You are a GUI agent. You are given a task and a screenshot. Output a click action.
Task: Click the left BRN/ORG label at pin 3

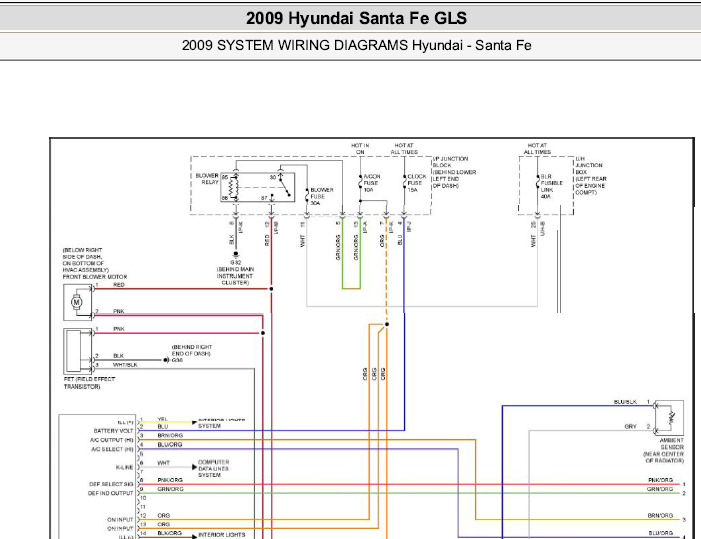170,435
